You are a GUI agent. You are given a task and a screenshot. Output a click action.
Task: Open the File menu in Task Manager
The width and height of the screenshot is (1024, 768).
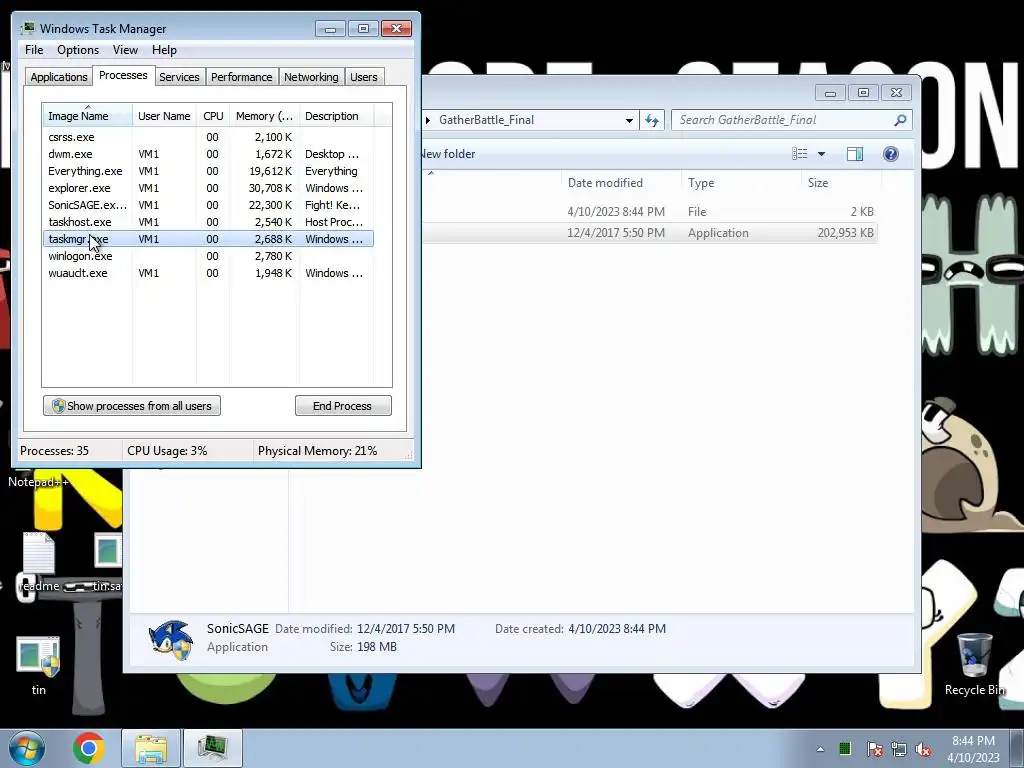tap(34, 50)
